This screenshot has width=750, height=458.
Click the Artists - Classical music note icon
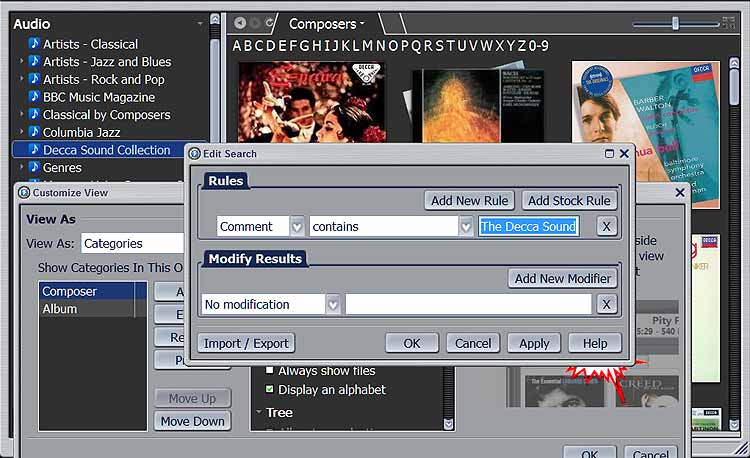click(34, 44)
